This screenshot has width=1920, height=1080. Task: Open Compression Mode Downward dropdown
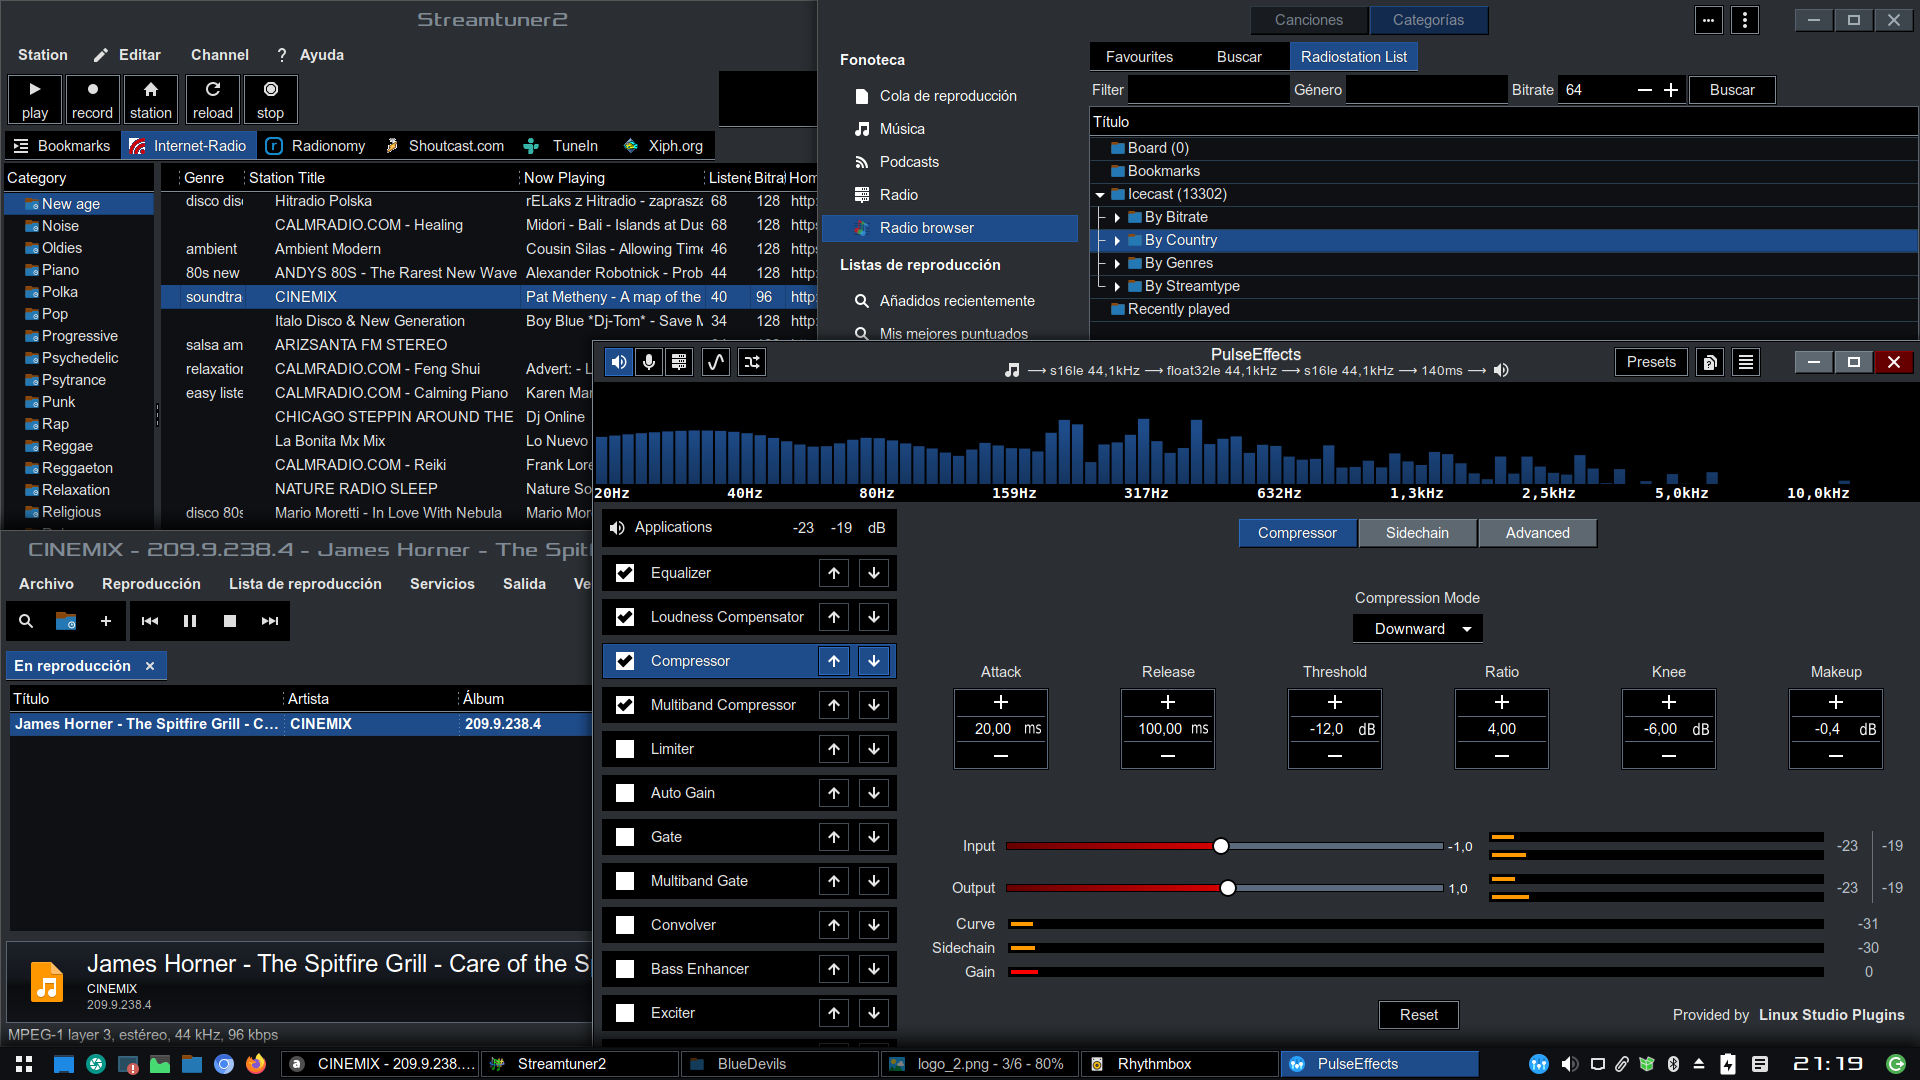pyautogui.click(x=1417, y=629)
